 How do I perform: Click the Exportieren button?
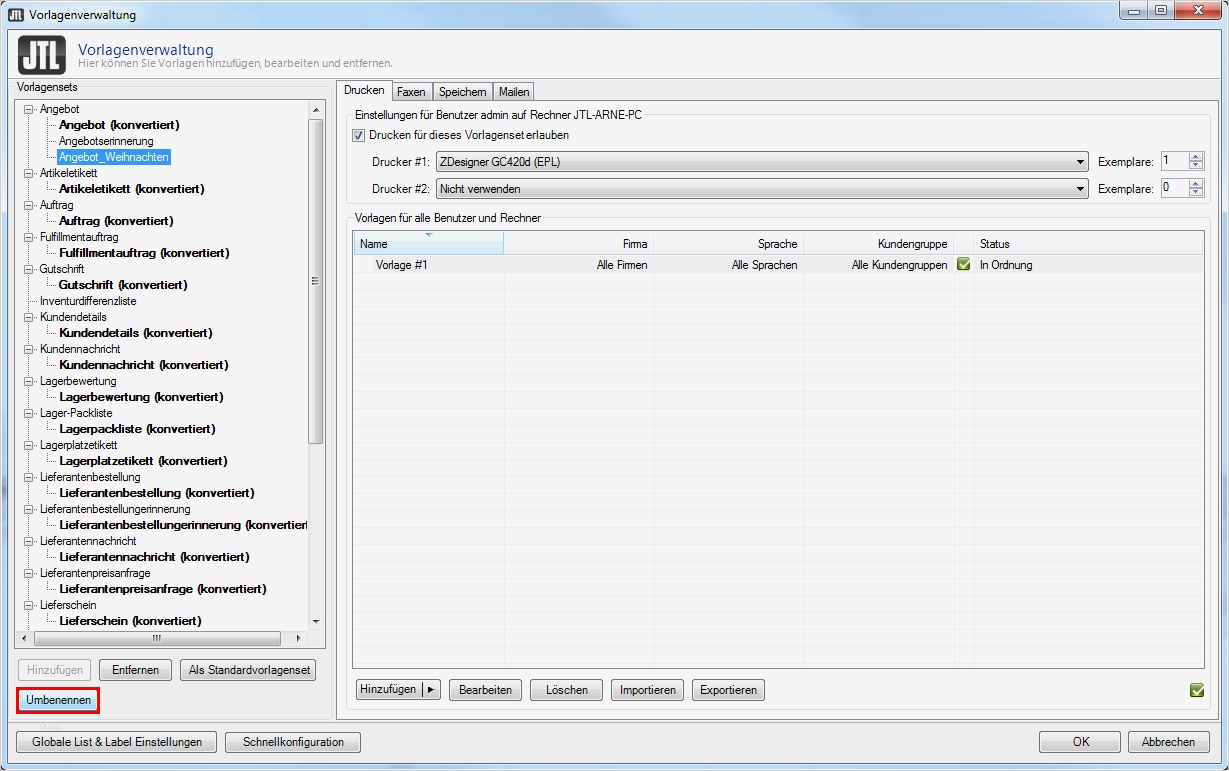point(728,690)
